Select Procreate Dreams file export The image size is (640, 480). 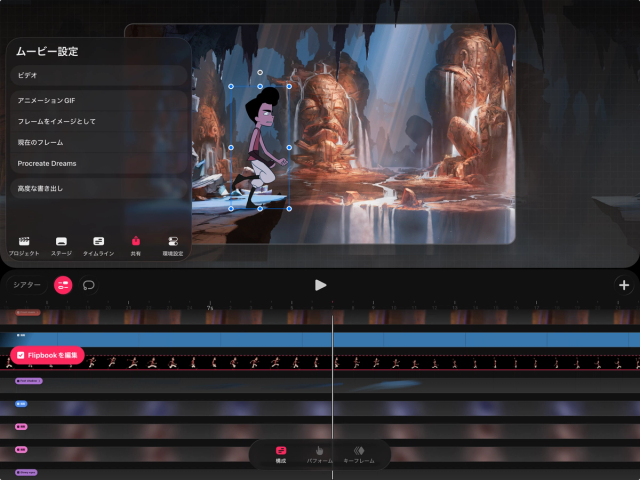(x=99, y=163)
